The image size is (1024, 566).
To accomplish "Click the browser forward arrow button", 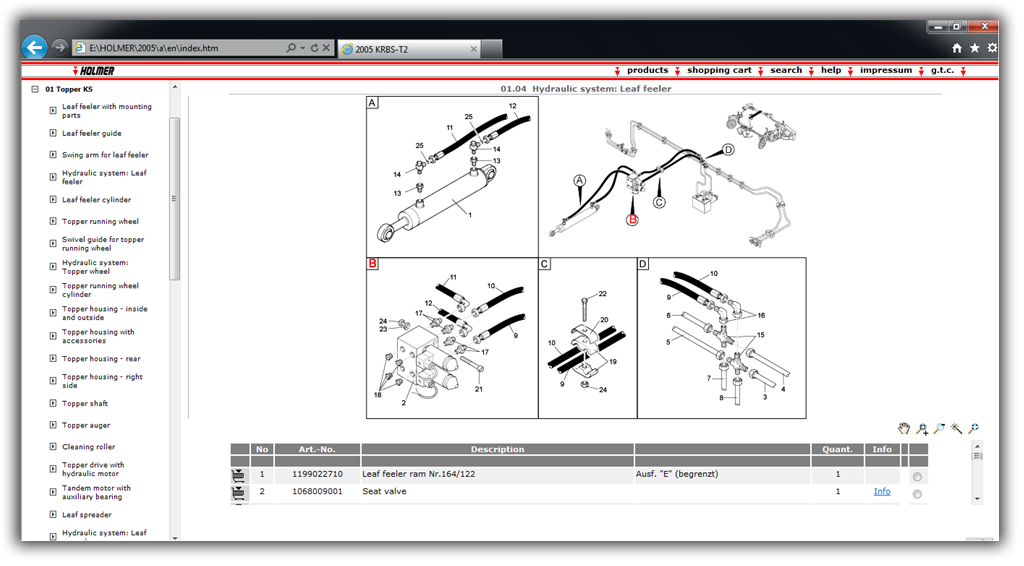I will pos(59,47).
